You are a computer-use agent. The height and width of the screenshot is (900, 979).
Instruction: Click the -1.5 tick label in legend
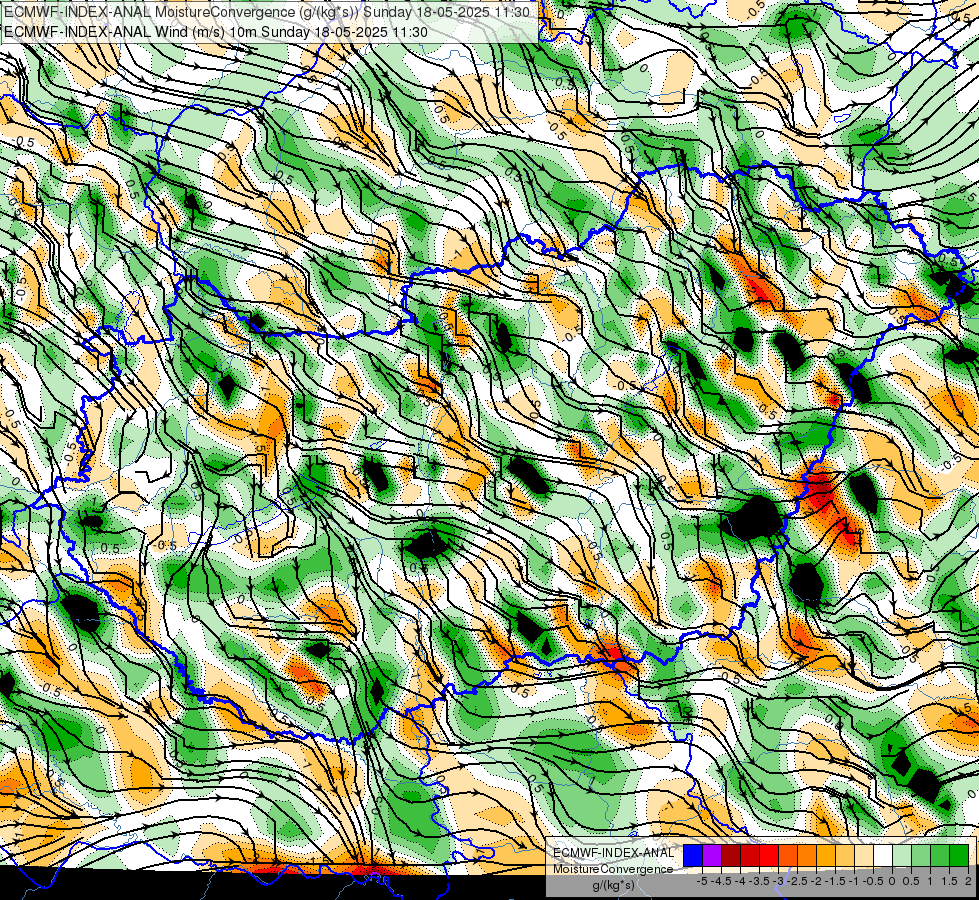[x=837, y=881]
